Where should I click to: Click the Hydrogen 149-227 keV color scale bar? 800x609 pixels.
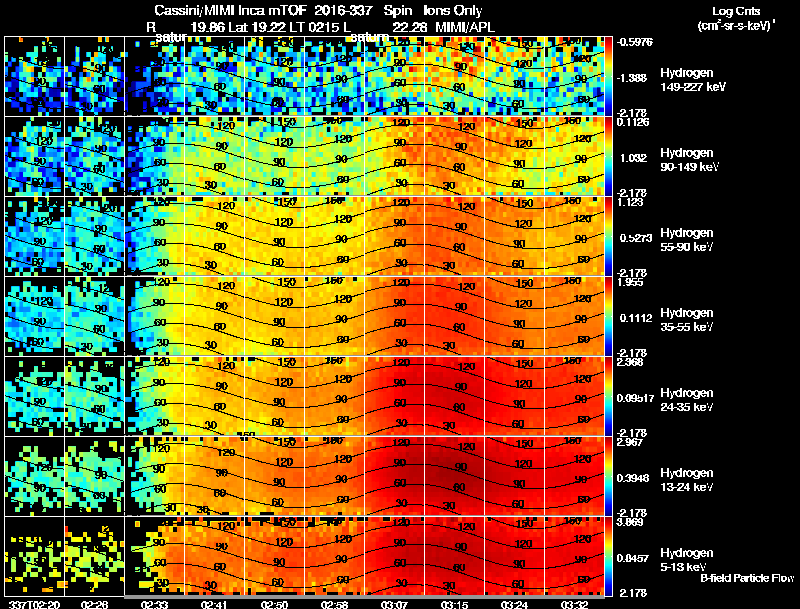point(608,76)
